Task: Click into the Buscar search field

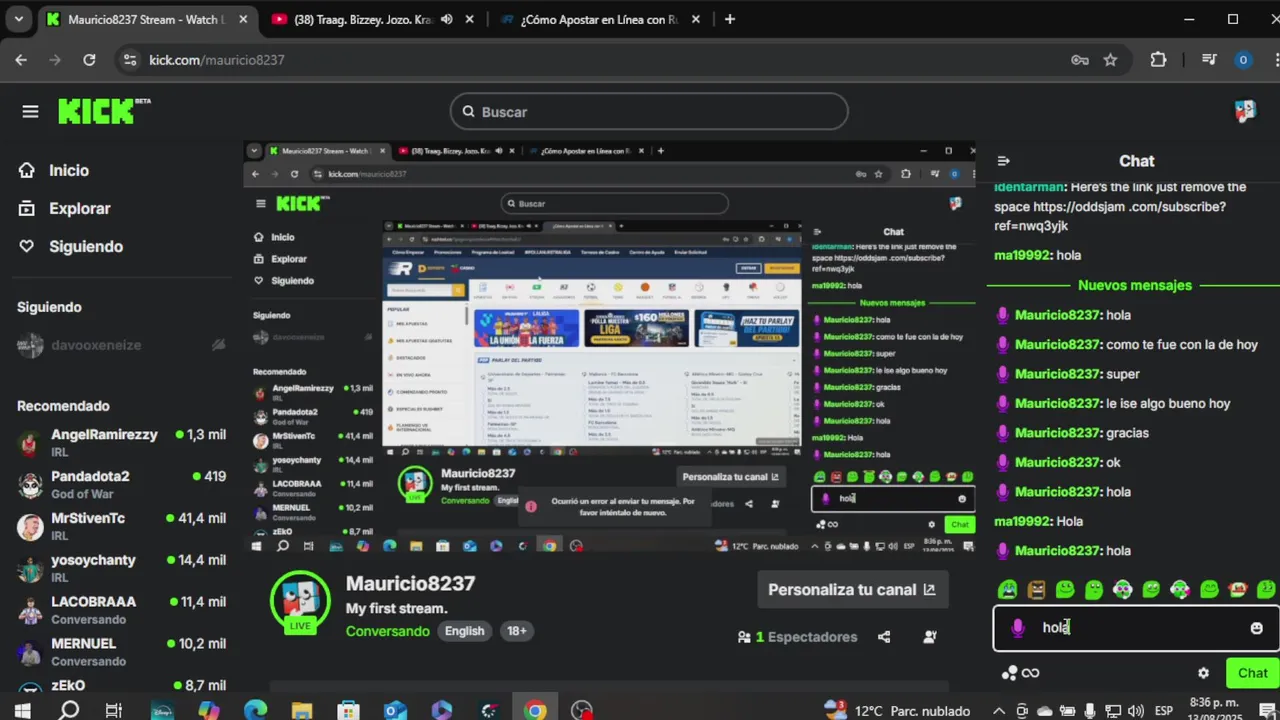Action: [x=649, y=112]
